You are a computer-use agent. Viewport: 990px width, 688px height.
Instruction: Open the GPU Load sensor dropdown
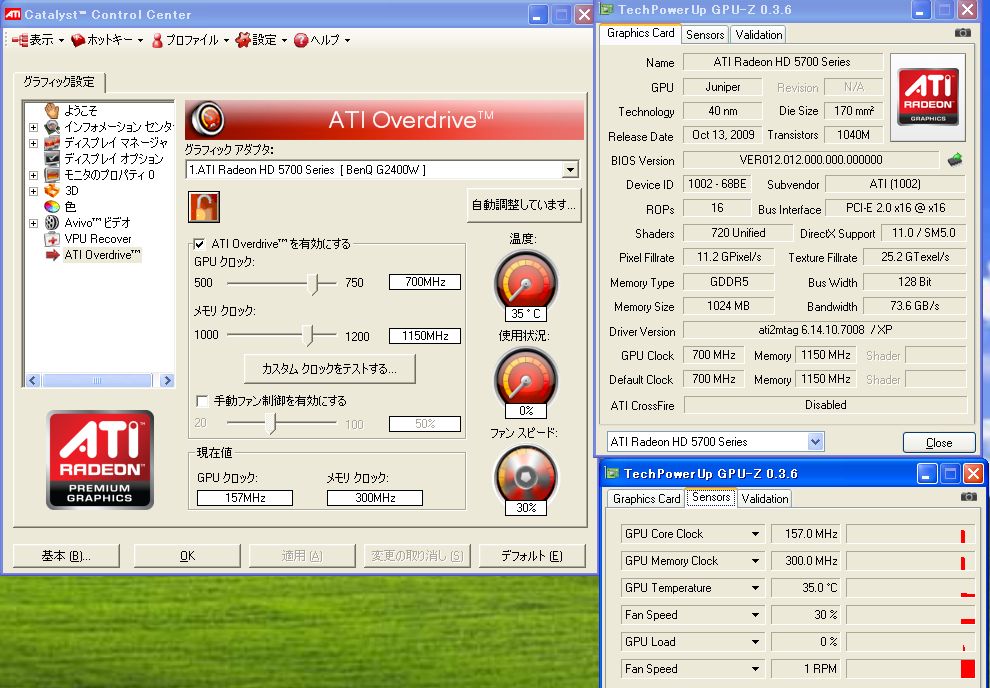pyautogui.click(x=755, y=642)
